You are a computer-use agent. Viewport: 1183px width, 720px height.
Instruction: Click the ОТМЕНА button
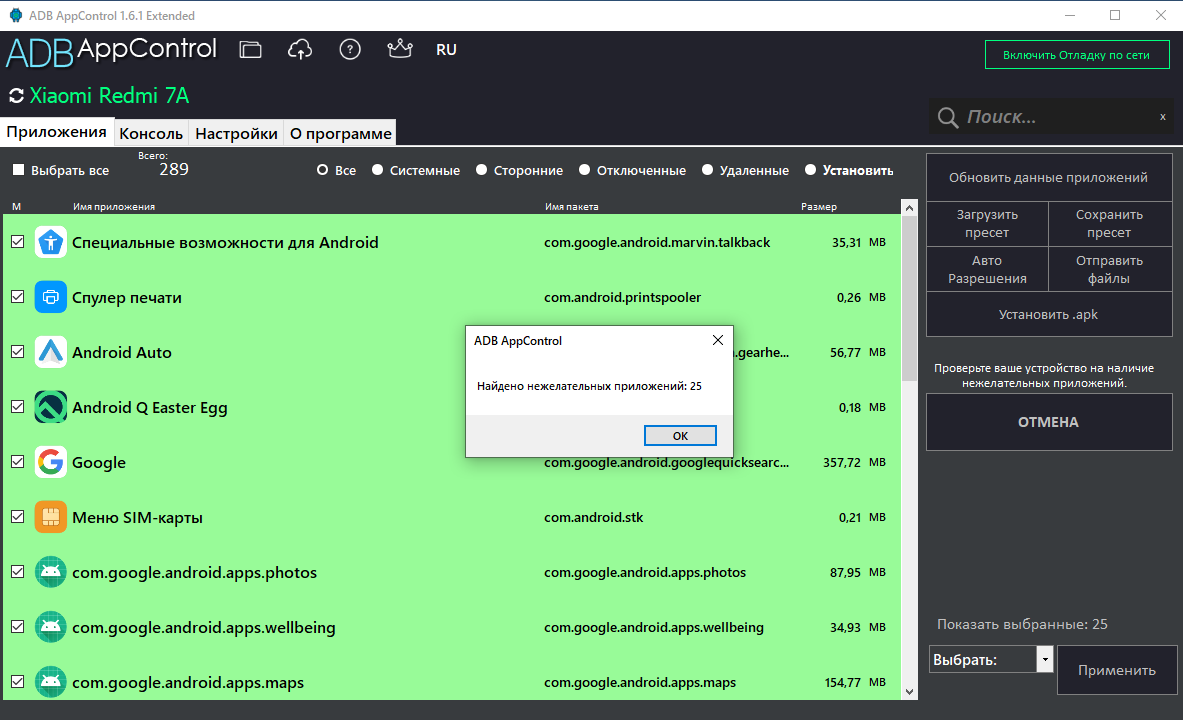(1049, 423)
